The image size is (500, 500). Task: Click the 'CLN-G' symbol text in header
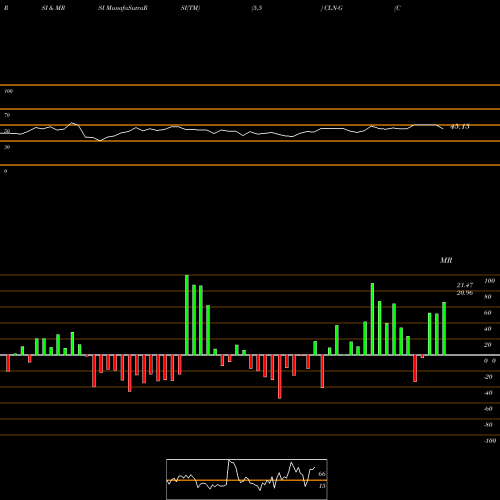point(333,8)
